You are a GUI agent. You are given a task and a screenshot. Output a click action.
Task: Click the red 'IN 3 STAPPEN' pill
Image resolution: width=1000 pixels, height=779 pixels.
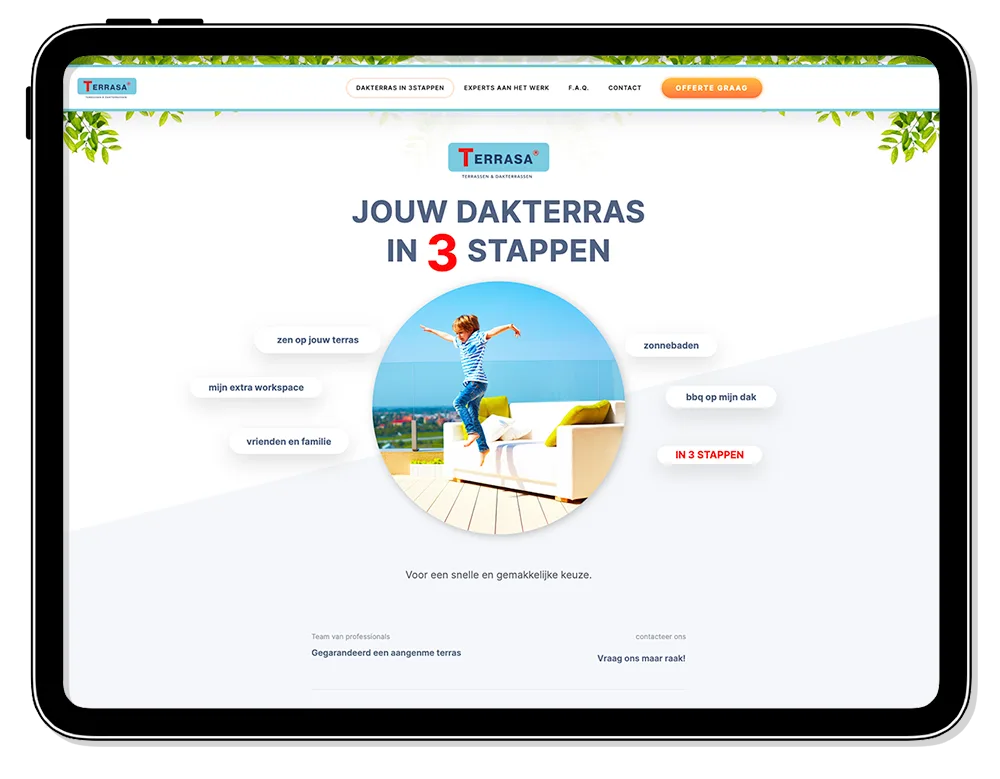click(709, 455)
